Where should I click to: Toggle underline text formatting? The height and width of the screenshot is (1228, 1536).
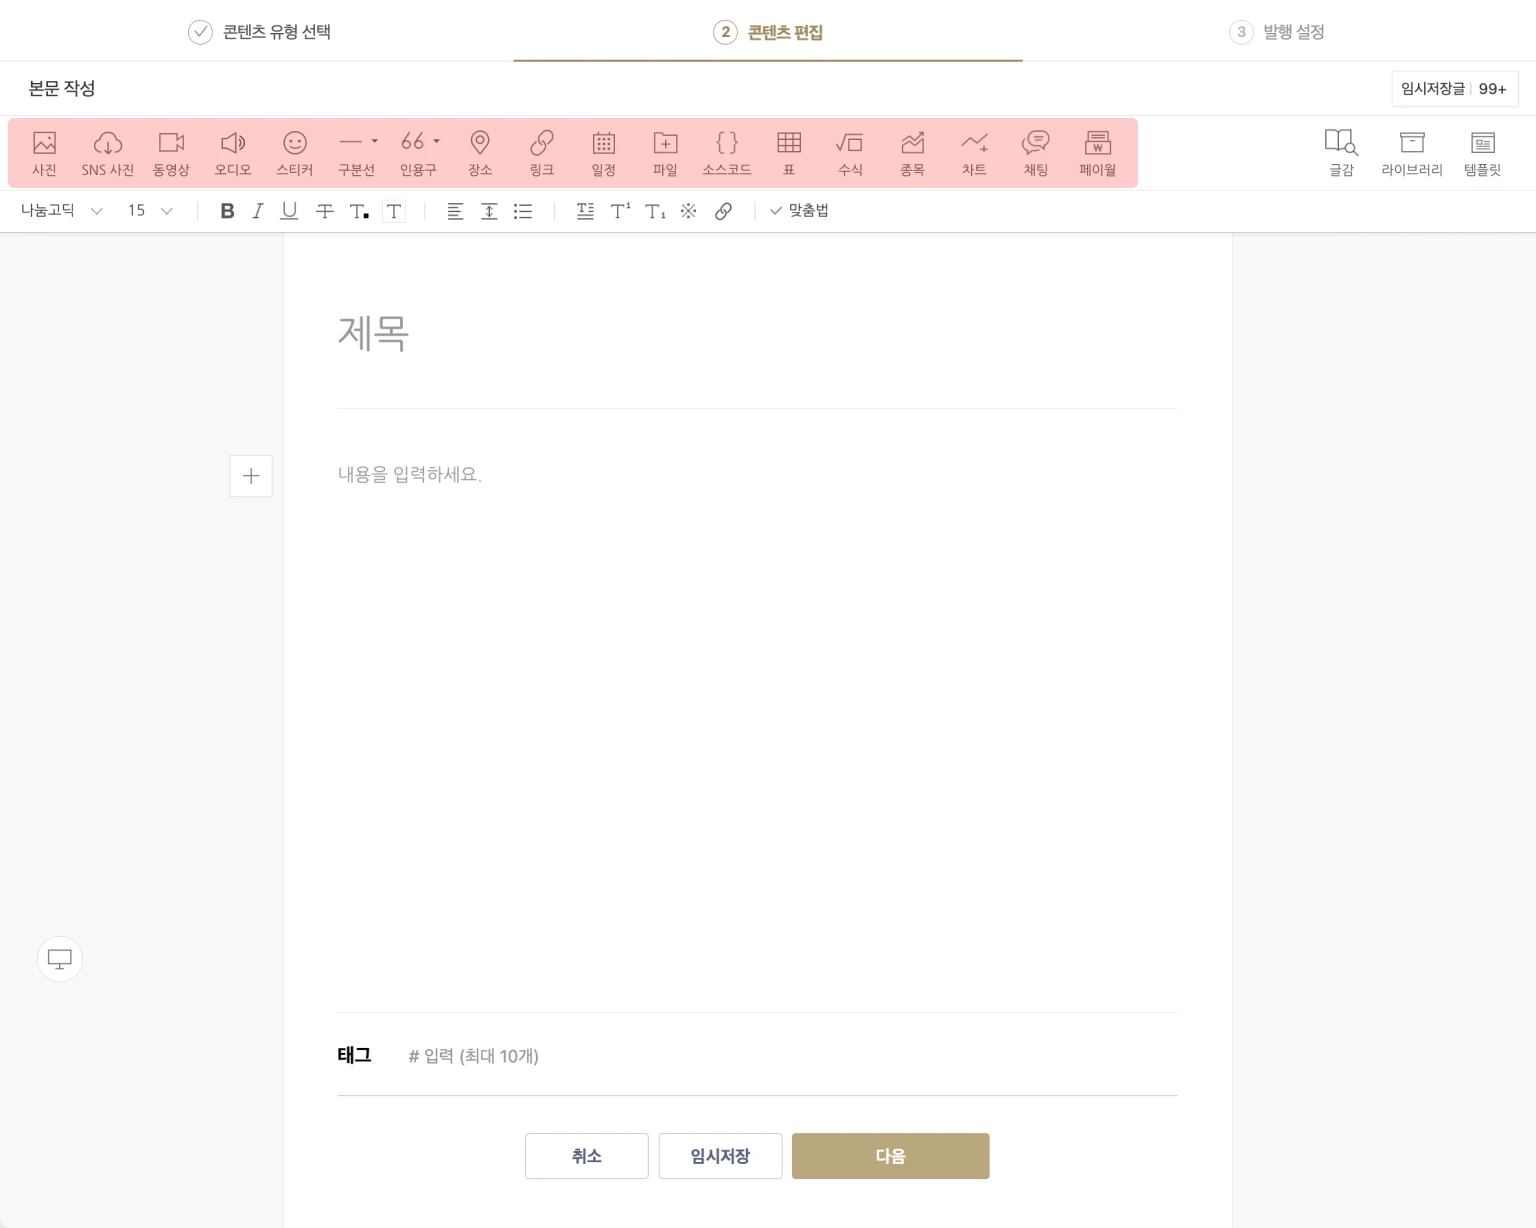(290, 211)
